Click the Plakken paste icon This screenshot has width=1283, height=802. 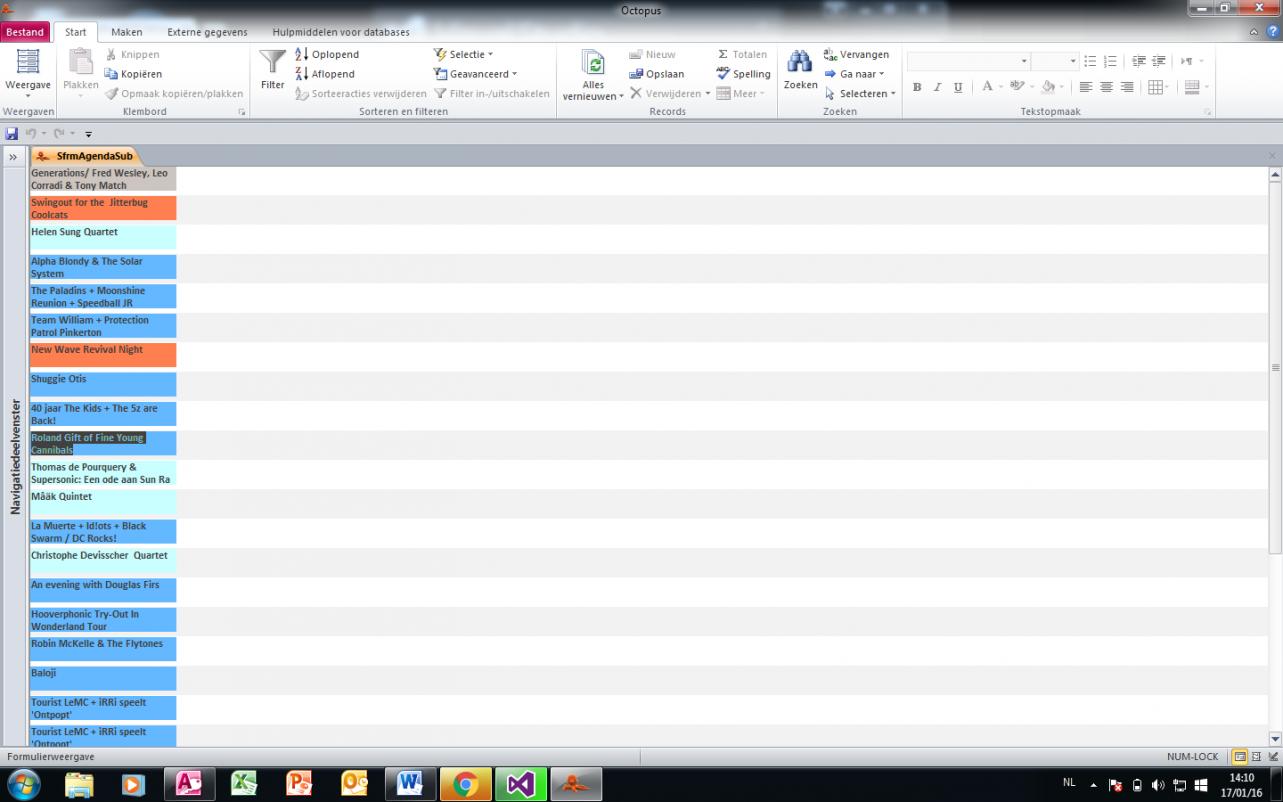coord(81,62)
